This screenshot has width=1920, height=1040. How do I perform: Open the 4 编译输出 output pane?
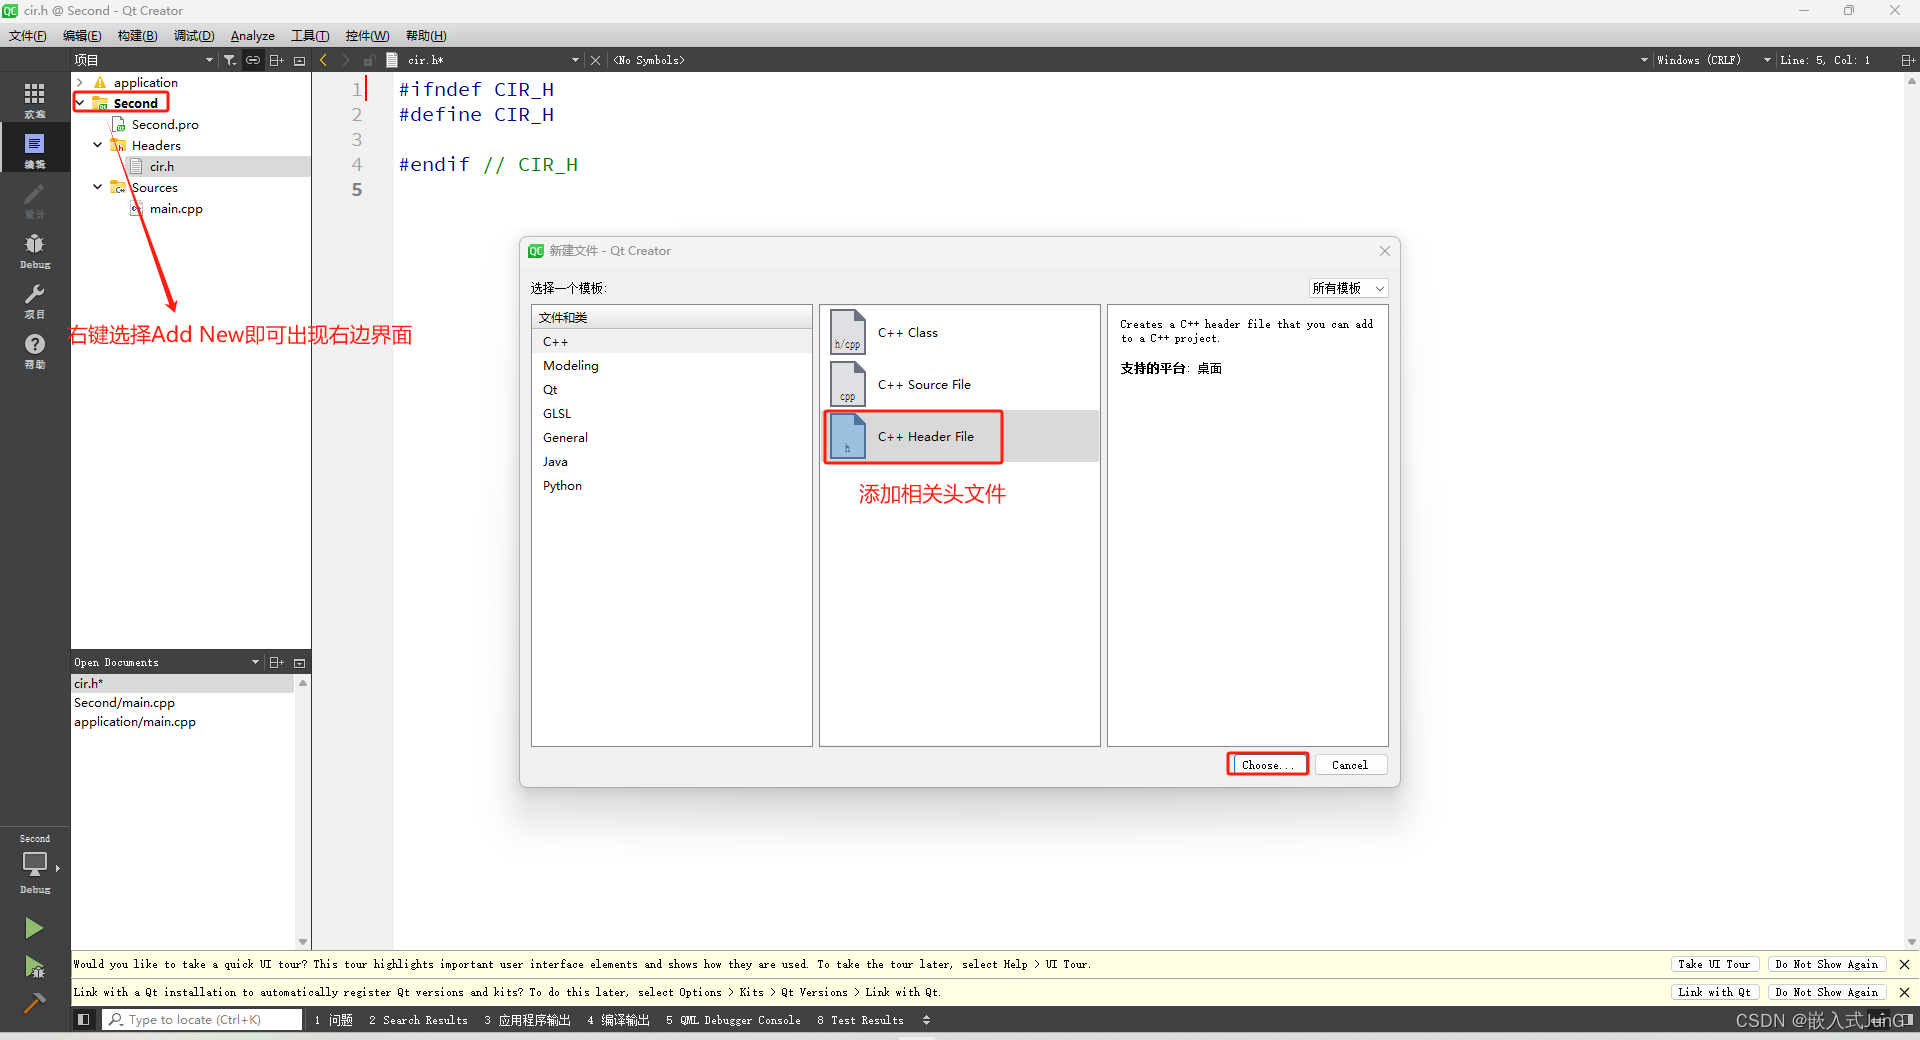point(618,1019)
